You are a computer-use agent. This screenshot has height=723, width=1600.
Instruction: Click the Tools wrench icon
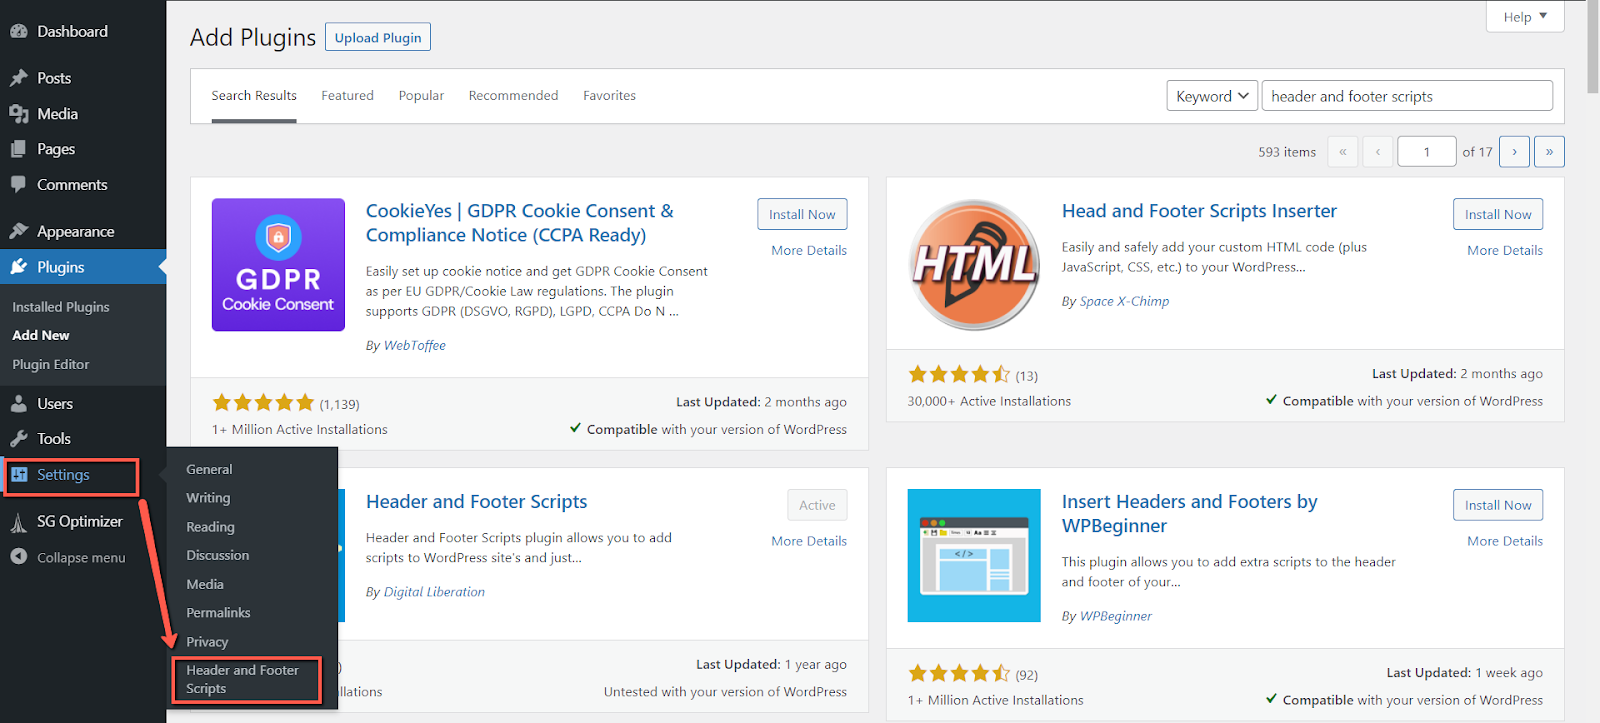pyautogui.click(x=18, y=439)
